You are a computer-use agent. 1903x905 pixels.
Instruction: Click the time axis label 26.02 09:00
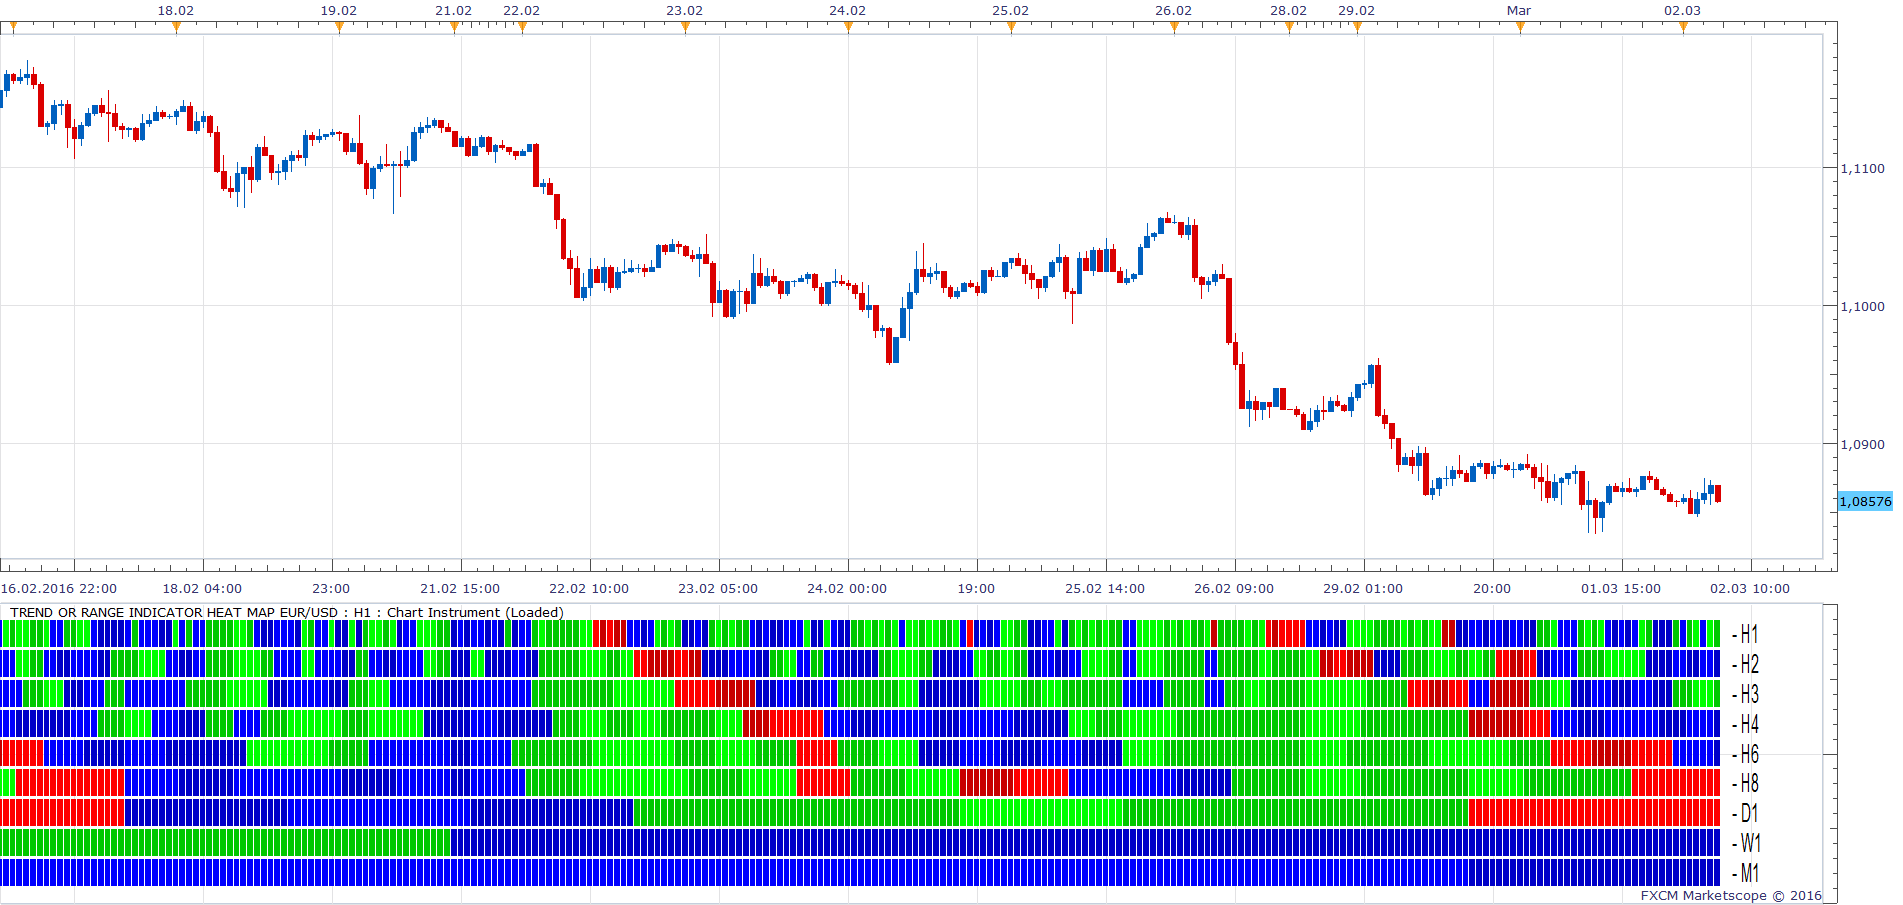point(1234,588)
